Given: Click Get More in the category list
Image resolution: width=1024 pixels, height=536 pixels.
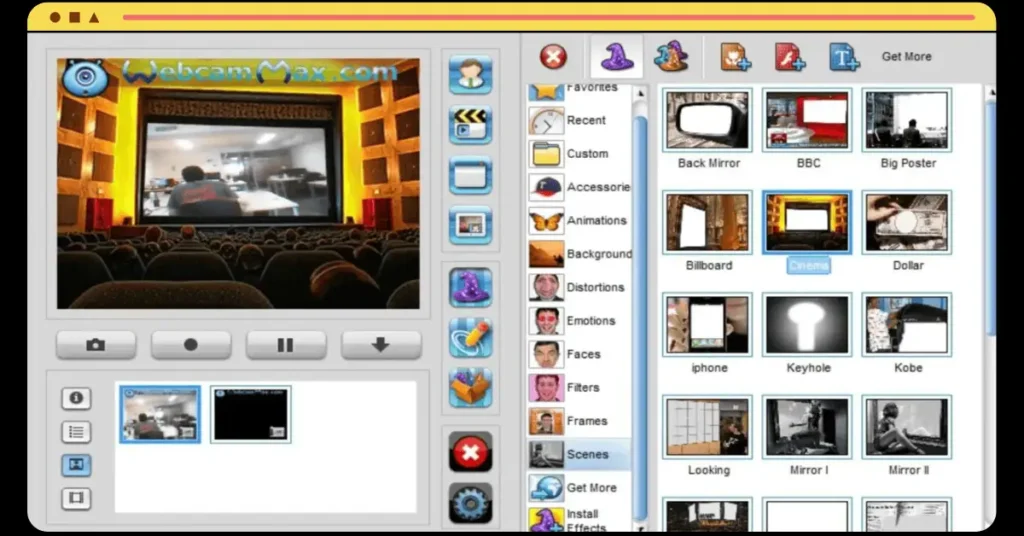Looking at the screenshot, I should tap(579, 488).
